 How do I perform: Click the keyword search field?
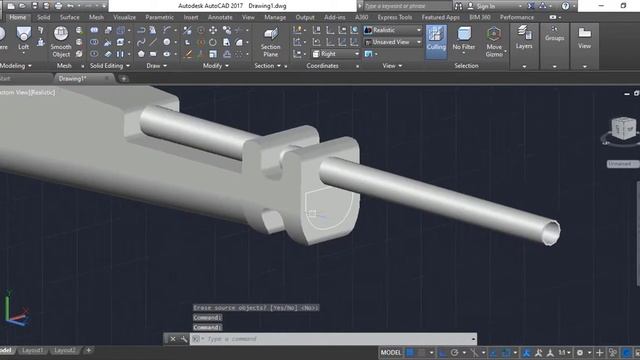point(407,6)
